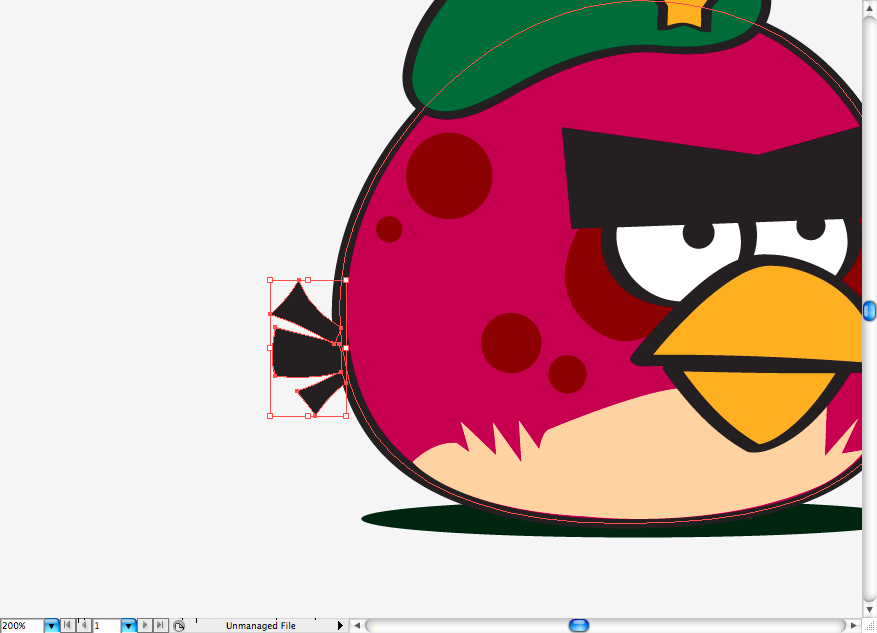Click the middle-left bounding box handle
The height and width of the screenshot is (633, 877).
tap(270, 348)
